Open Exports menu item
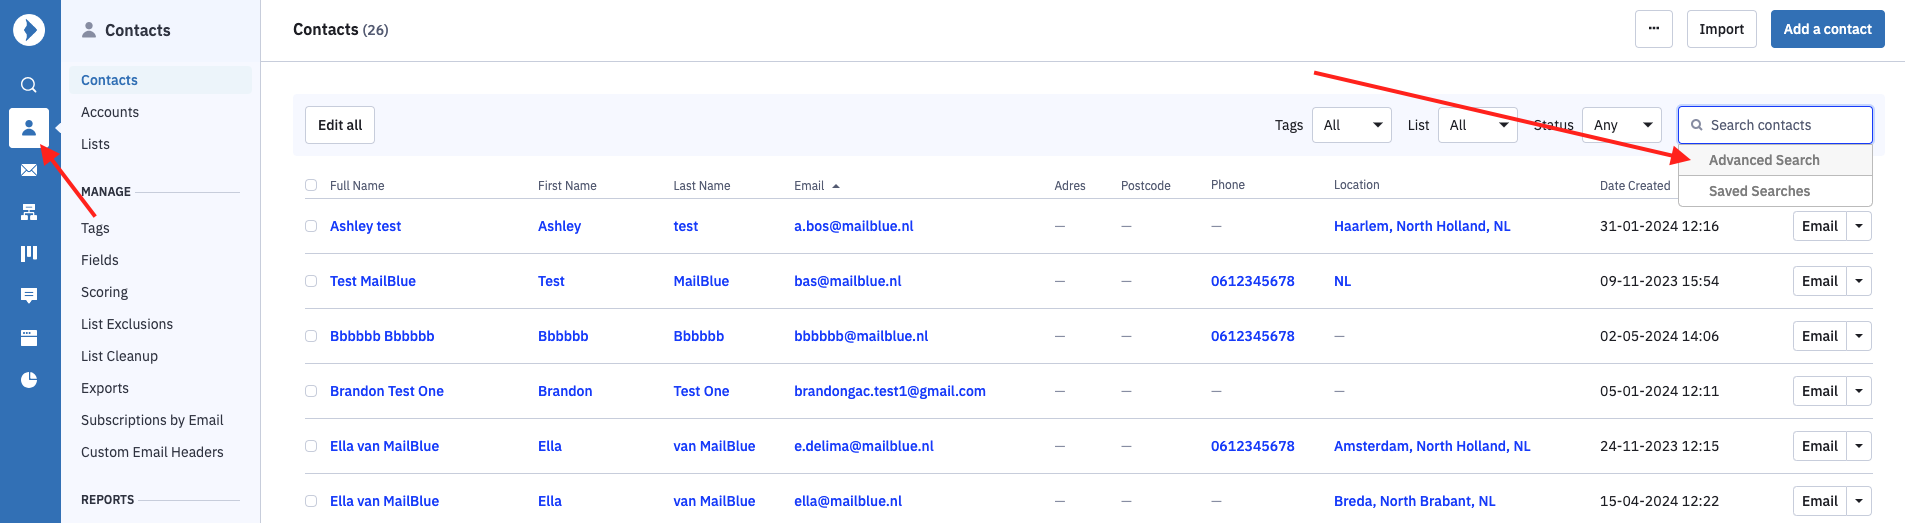This screenshot has width=1905, height=523. pyautogui.click(x=105, y=388)
